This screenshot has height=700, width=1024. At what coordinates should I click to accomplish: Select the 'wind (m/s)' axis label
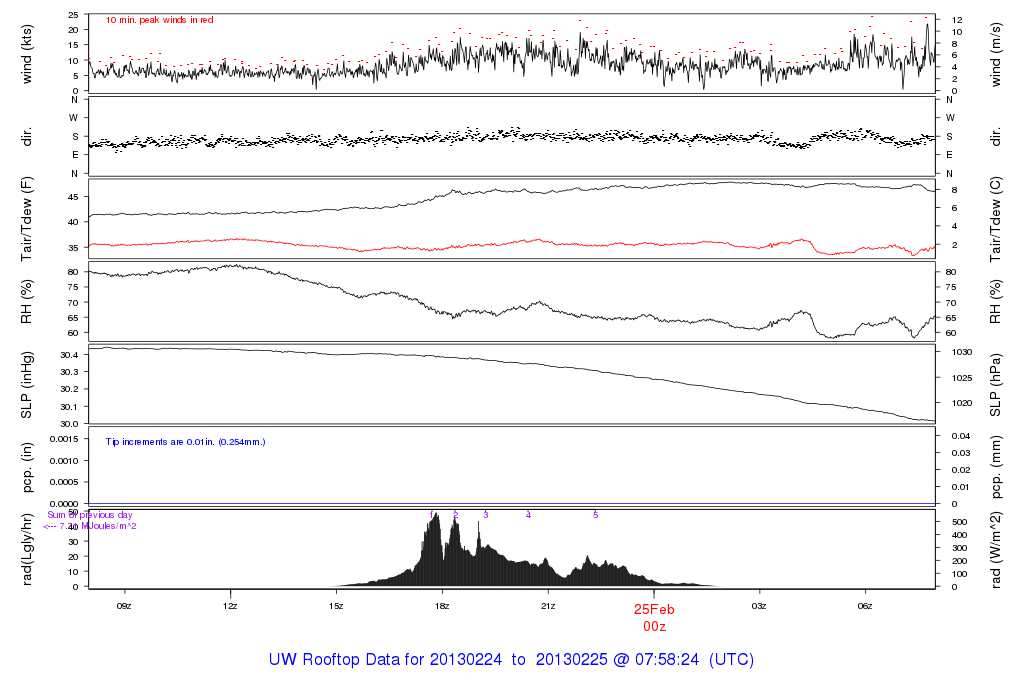coord(995,54)
